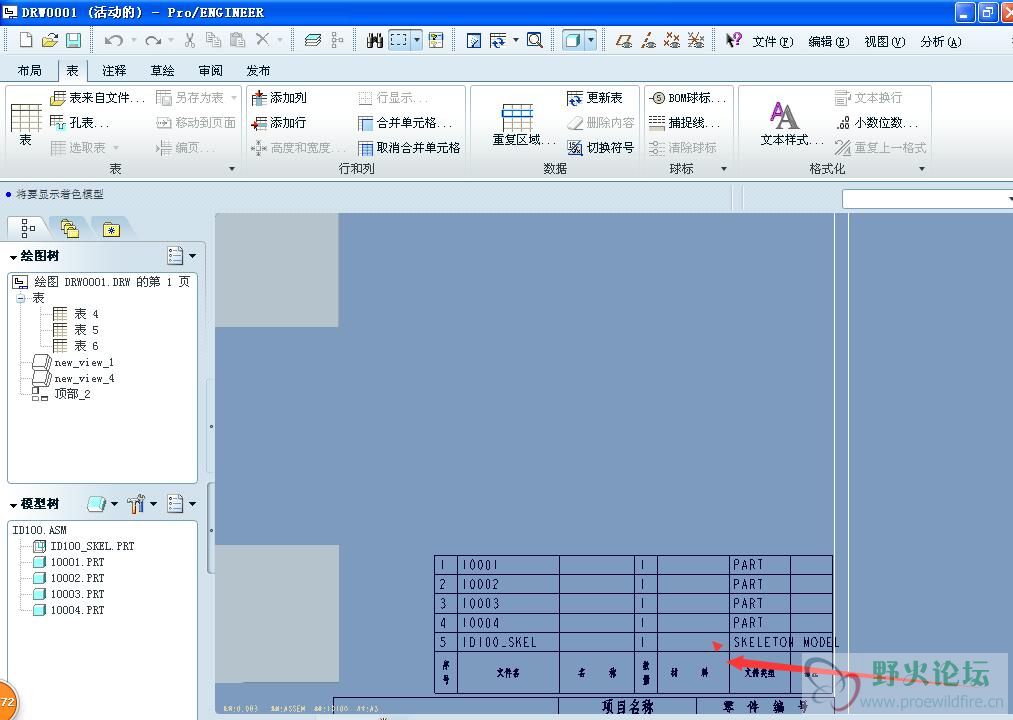Click the 重复区域 (Repeat Region) icon
1013x720 pixels.
[517, 118]
